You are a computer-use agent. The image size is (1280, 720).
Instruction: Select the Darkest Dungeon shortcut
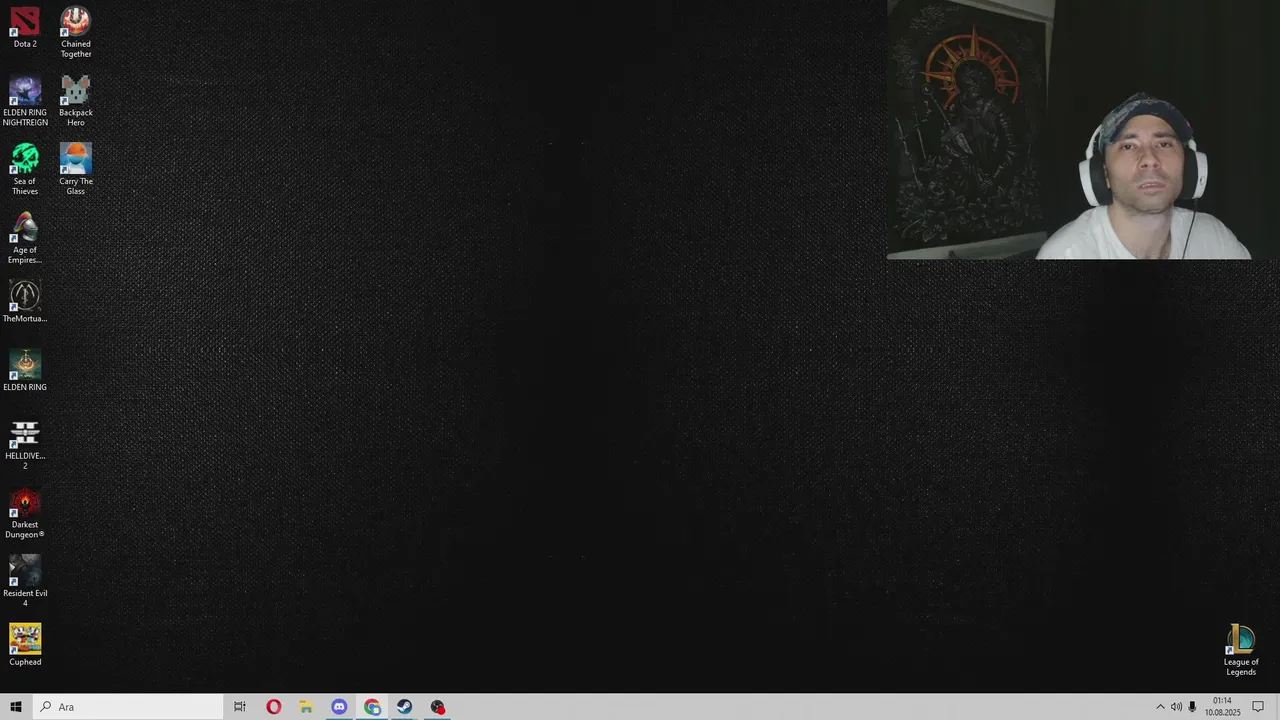point(25,513)
